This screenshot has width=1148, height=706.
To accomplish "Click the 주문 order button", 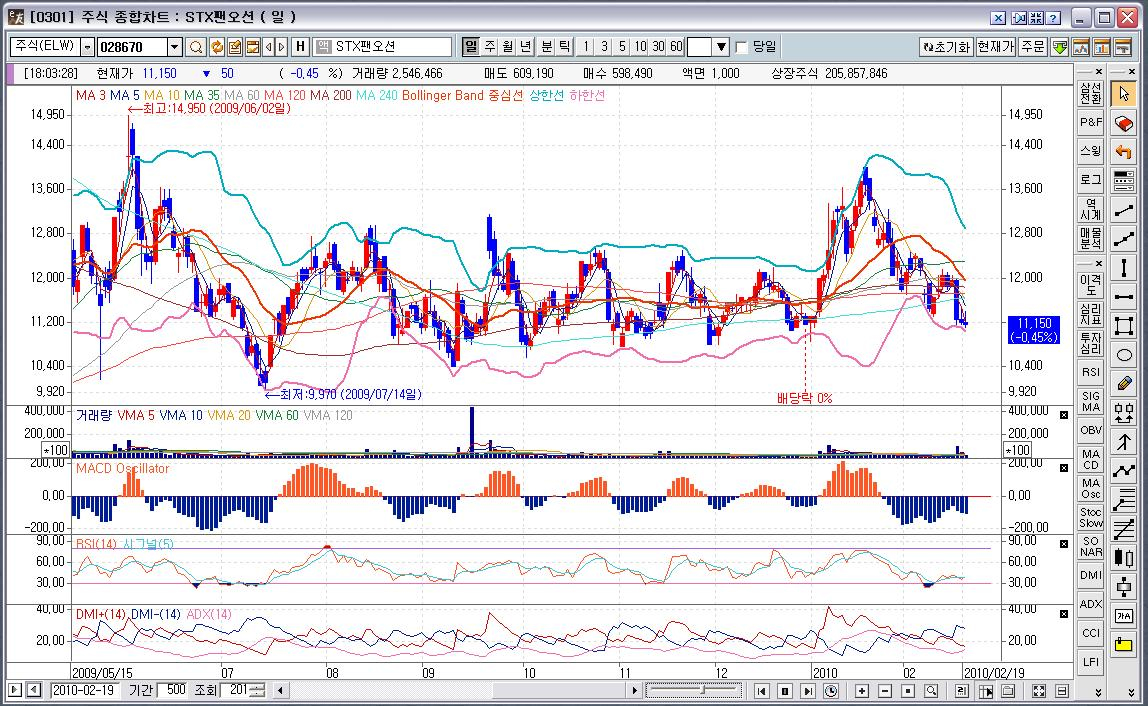I will pos(1033,47).
